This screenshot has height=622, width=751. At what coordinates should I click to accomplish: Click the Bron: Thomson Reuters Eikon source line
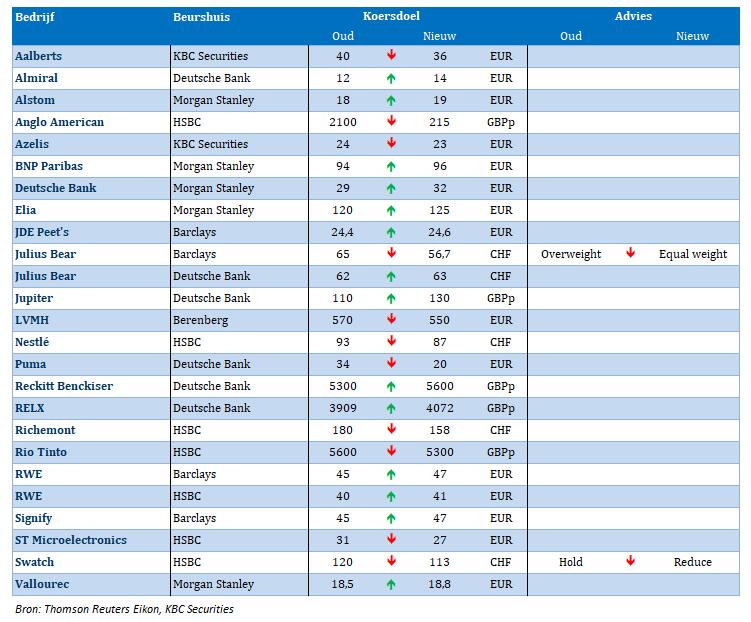[125, 609]
